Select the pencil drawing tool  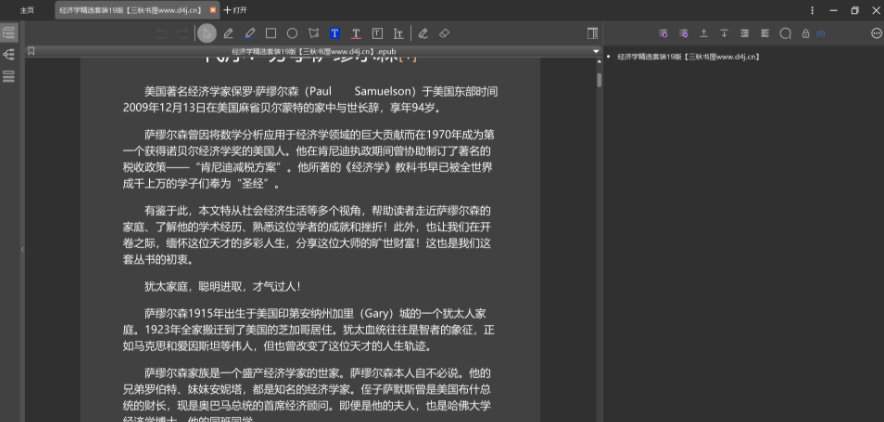pyautogui.click(x=228, y=34)
